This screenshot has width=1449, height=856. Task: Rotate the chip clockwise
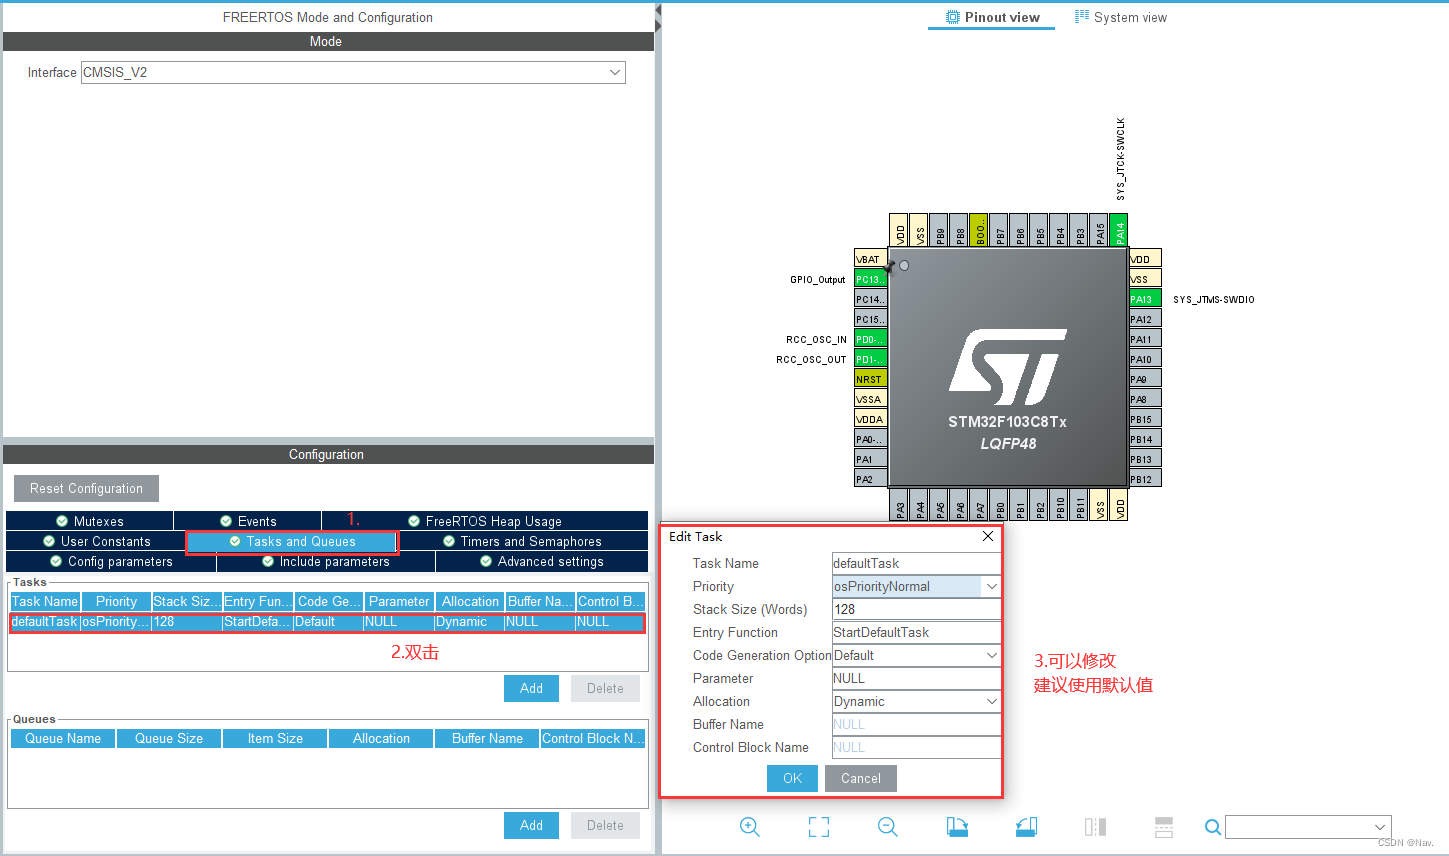[x=957, y=827]
